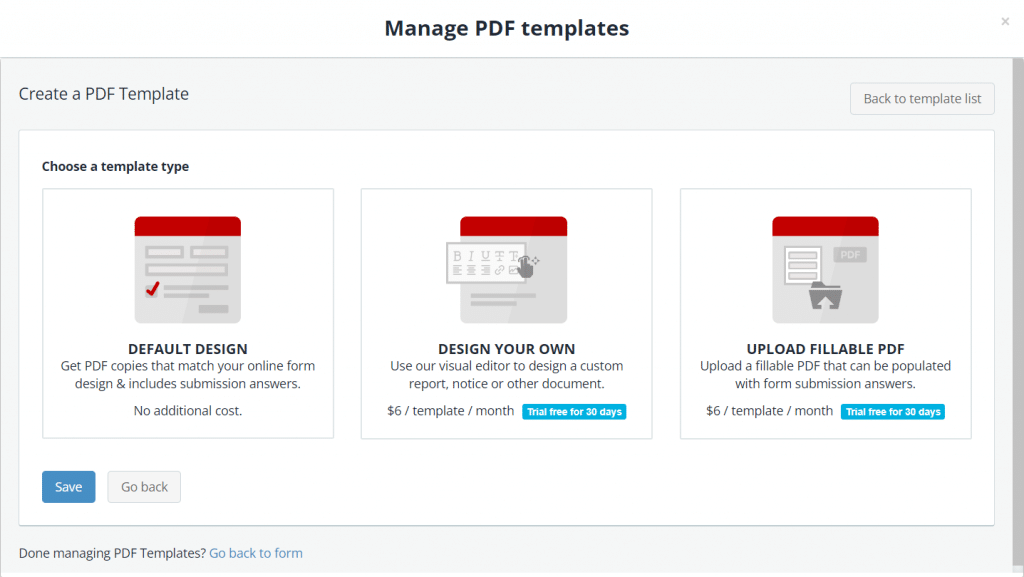Viewport: 1024px width, 577px height.
Task: Click the Default Design template illustration
Action: coord(188,270)
